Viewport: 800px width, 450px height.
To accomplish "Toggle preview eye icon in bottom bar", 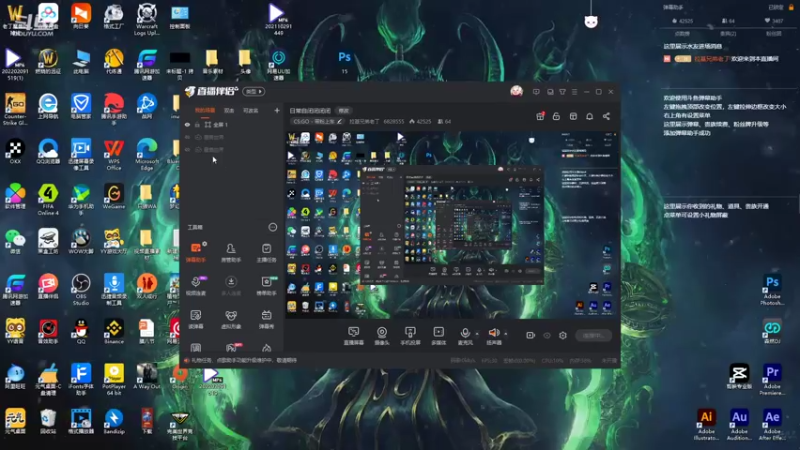I will (547, 335).
